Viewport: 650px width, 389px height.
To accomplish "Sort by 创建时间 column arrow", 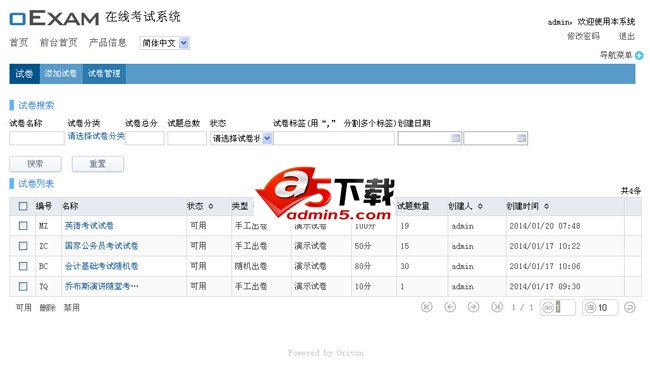I will click(x=546, y=206).
